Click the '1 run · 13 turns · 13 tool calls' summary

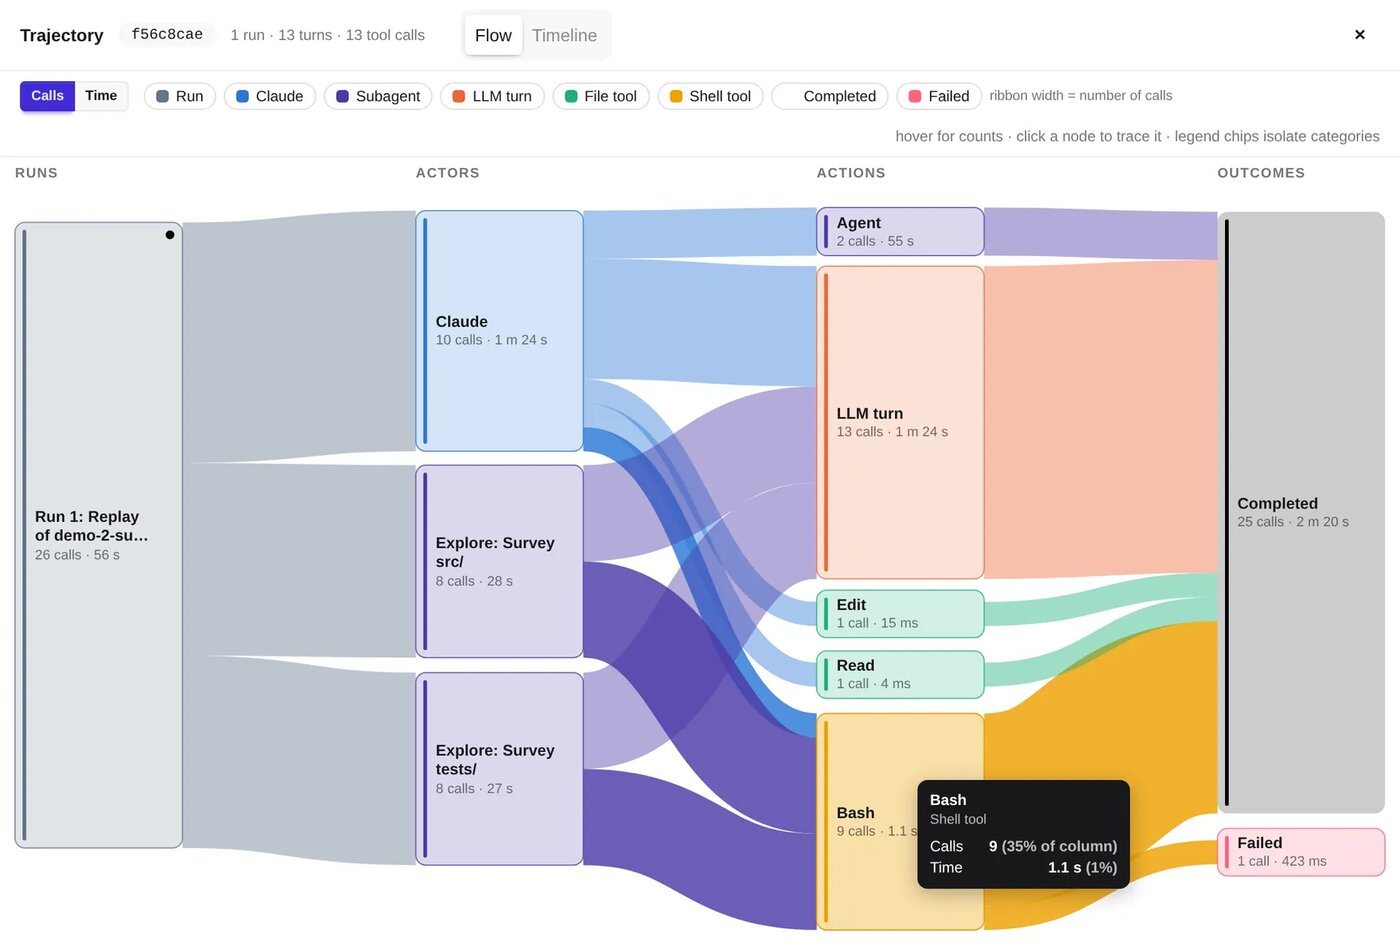pos(328,35)
